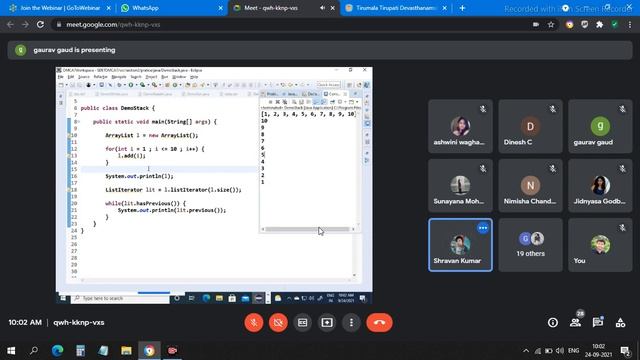This screenshot has width=640, height=360.
Task: Select the ashwini wagha tile
Action: tap(460, 127)
